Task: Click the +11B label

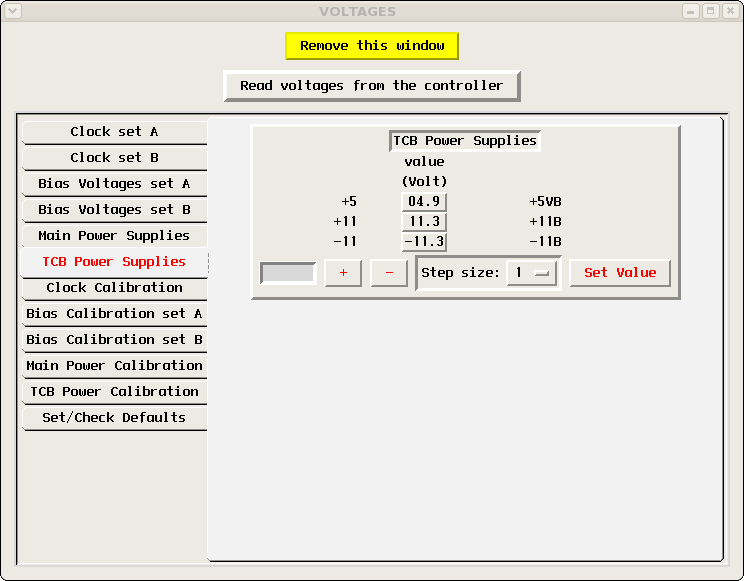Action: pos(546,222)
